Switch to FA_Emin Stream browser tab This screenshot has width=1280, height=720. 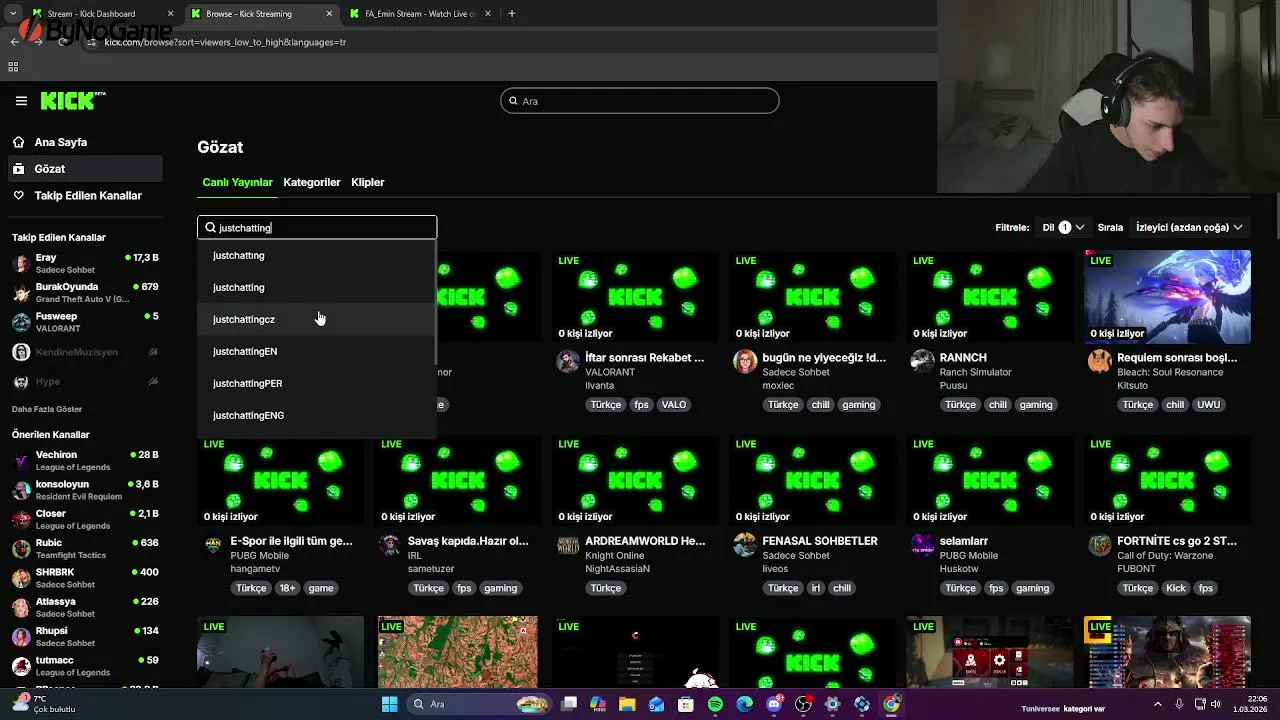pos(420,14)
